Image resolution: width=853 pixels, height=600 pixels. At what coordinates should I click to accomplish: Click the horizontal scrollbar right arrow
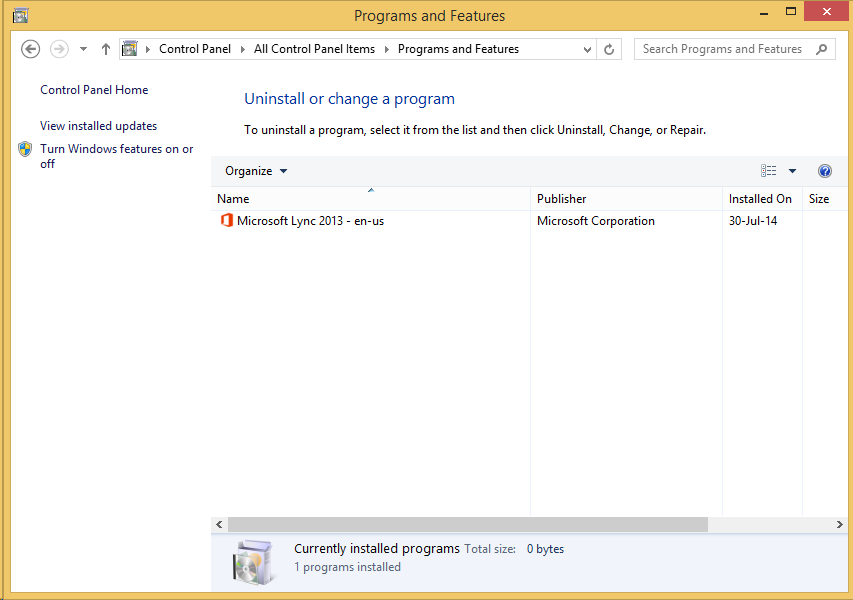pos(840,524)
